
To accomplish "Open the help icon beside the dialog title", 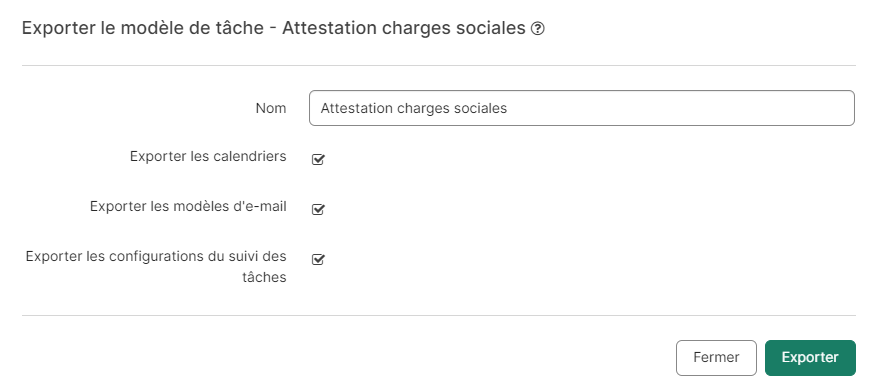I will pos(538,29).
